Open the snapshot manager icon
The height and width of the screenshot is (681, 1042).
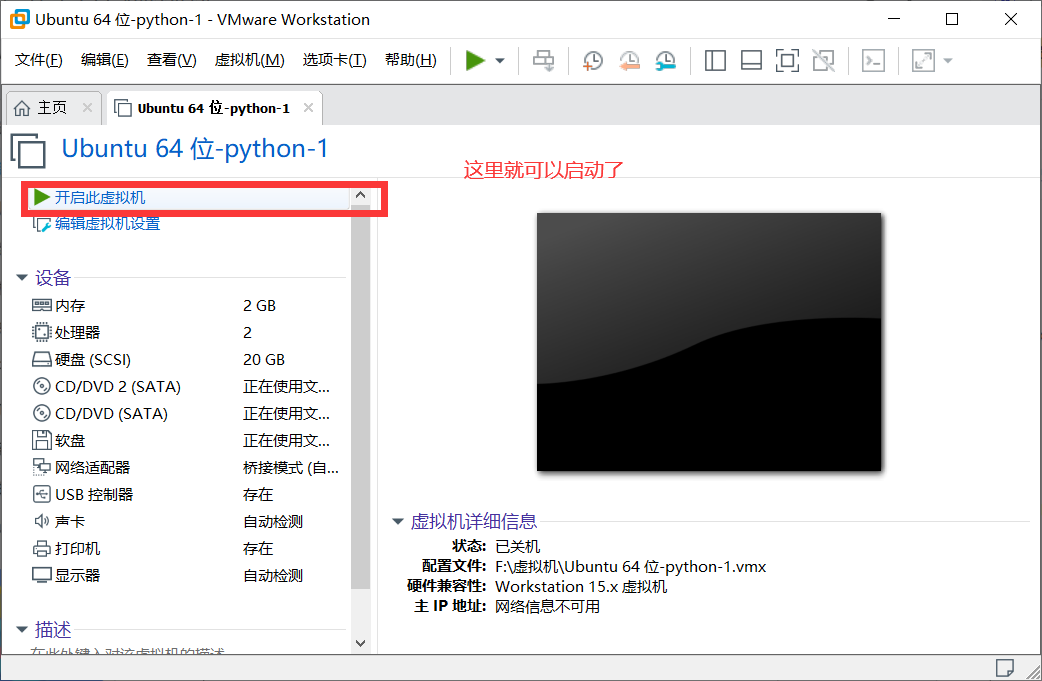[x=665, y=60]
